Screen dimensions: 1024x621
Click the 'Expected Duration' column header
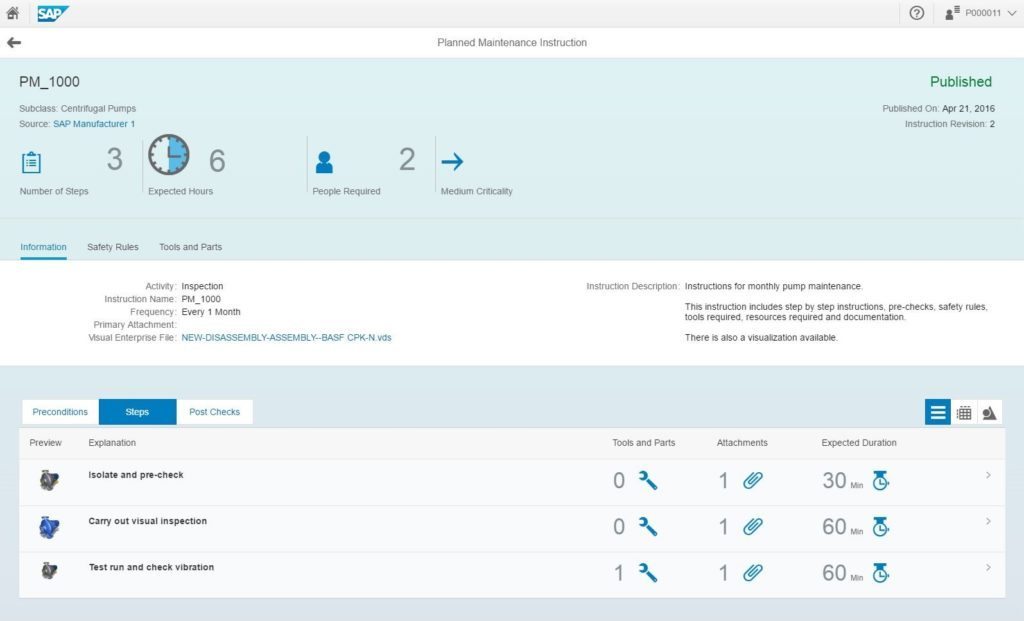click(859, 443)
